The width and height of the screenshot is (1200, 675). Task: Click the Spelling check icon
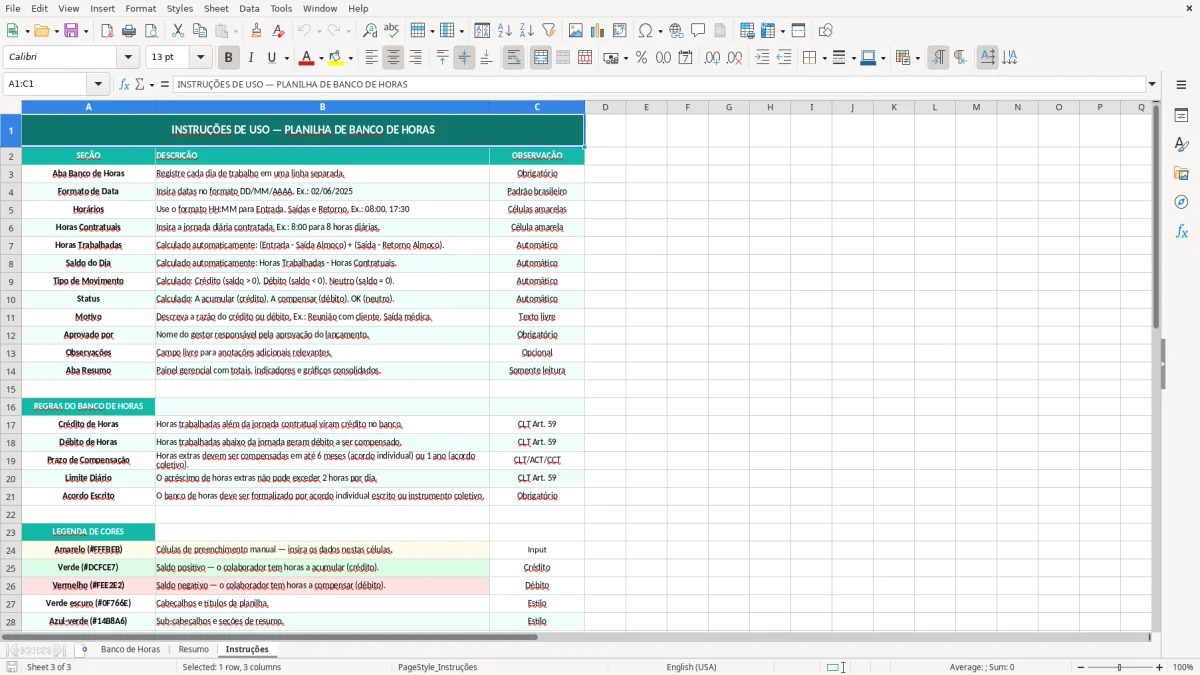(392, 31)
